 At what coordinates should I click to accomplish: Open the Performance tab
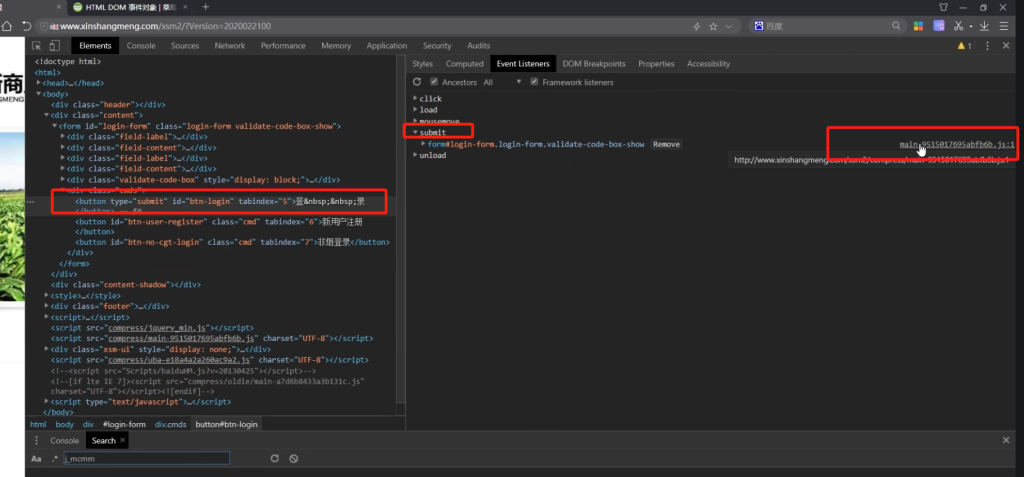[x=283, y=46]
